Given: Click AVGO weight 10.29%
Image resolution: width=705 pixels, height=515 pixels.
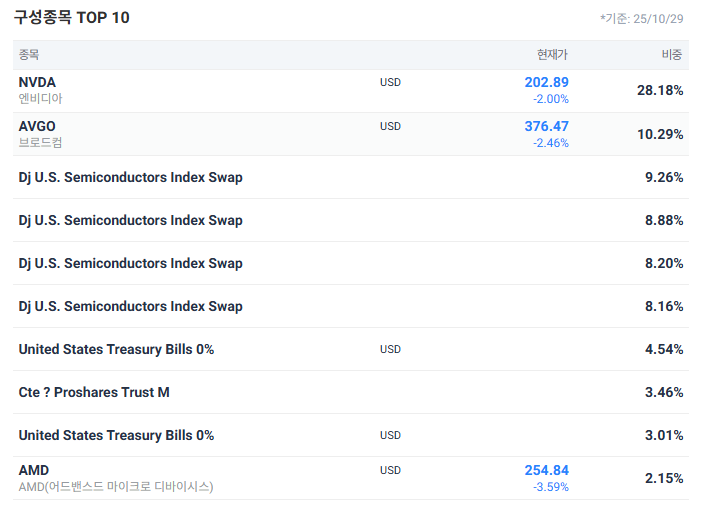Looking at the screenshot, I should click(660, 134).
